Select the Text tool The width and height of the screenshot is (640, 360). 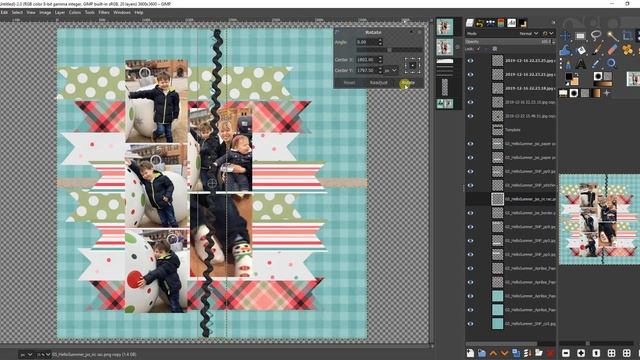pos(580,64)
